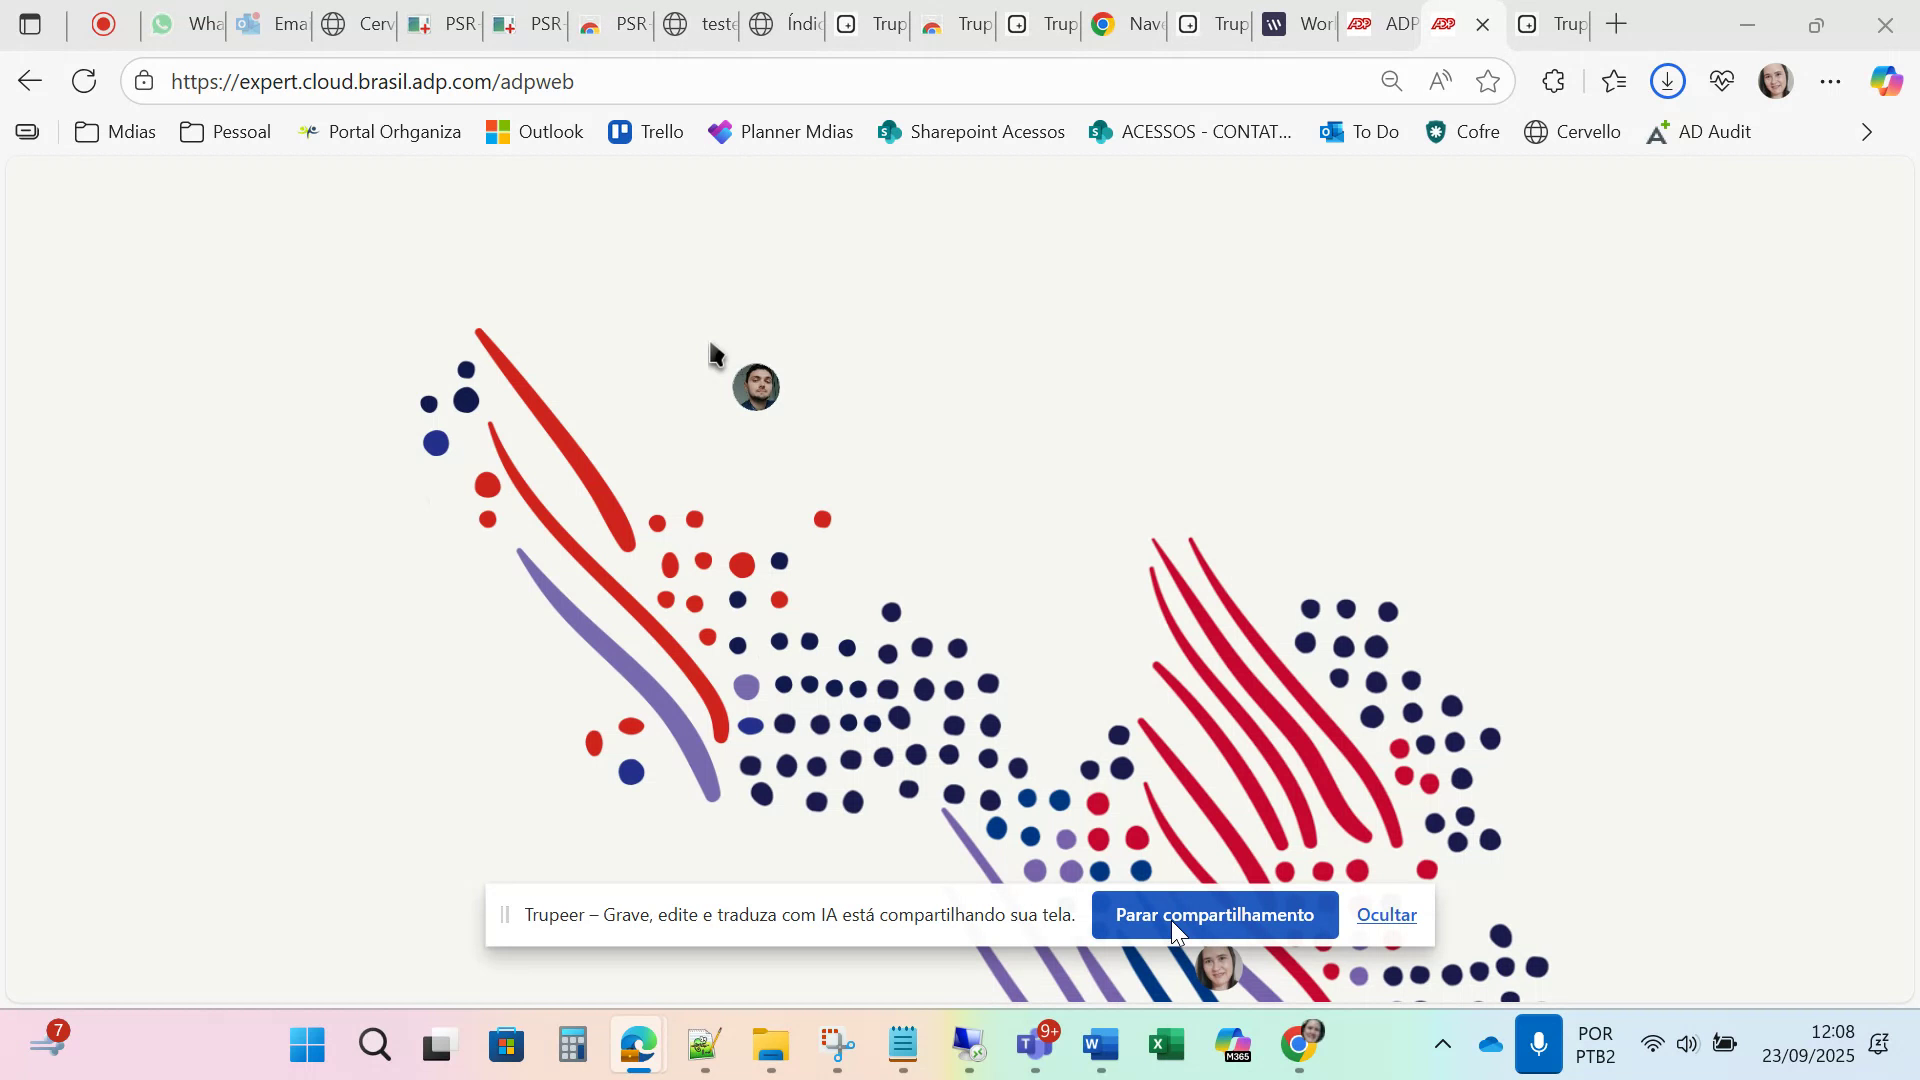
Task: Toggle read aloud in the address bar
Action: (x=1440, y=81)
